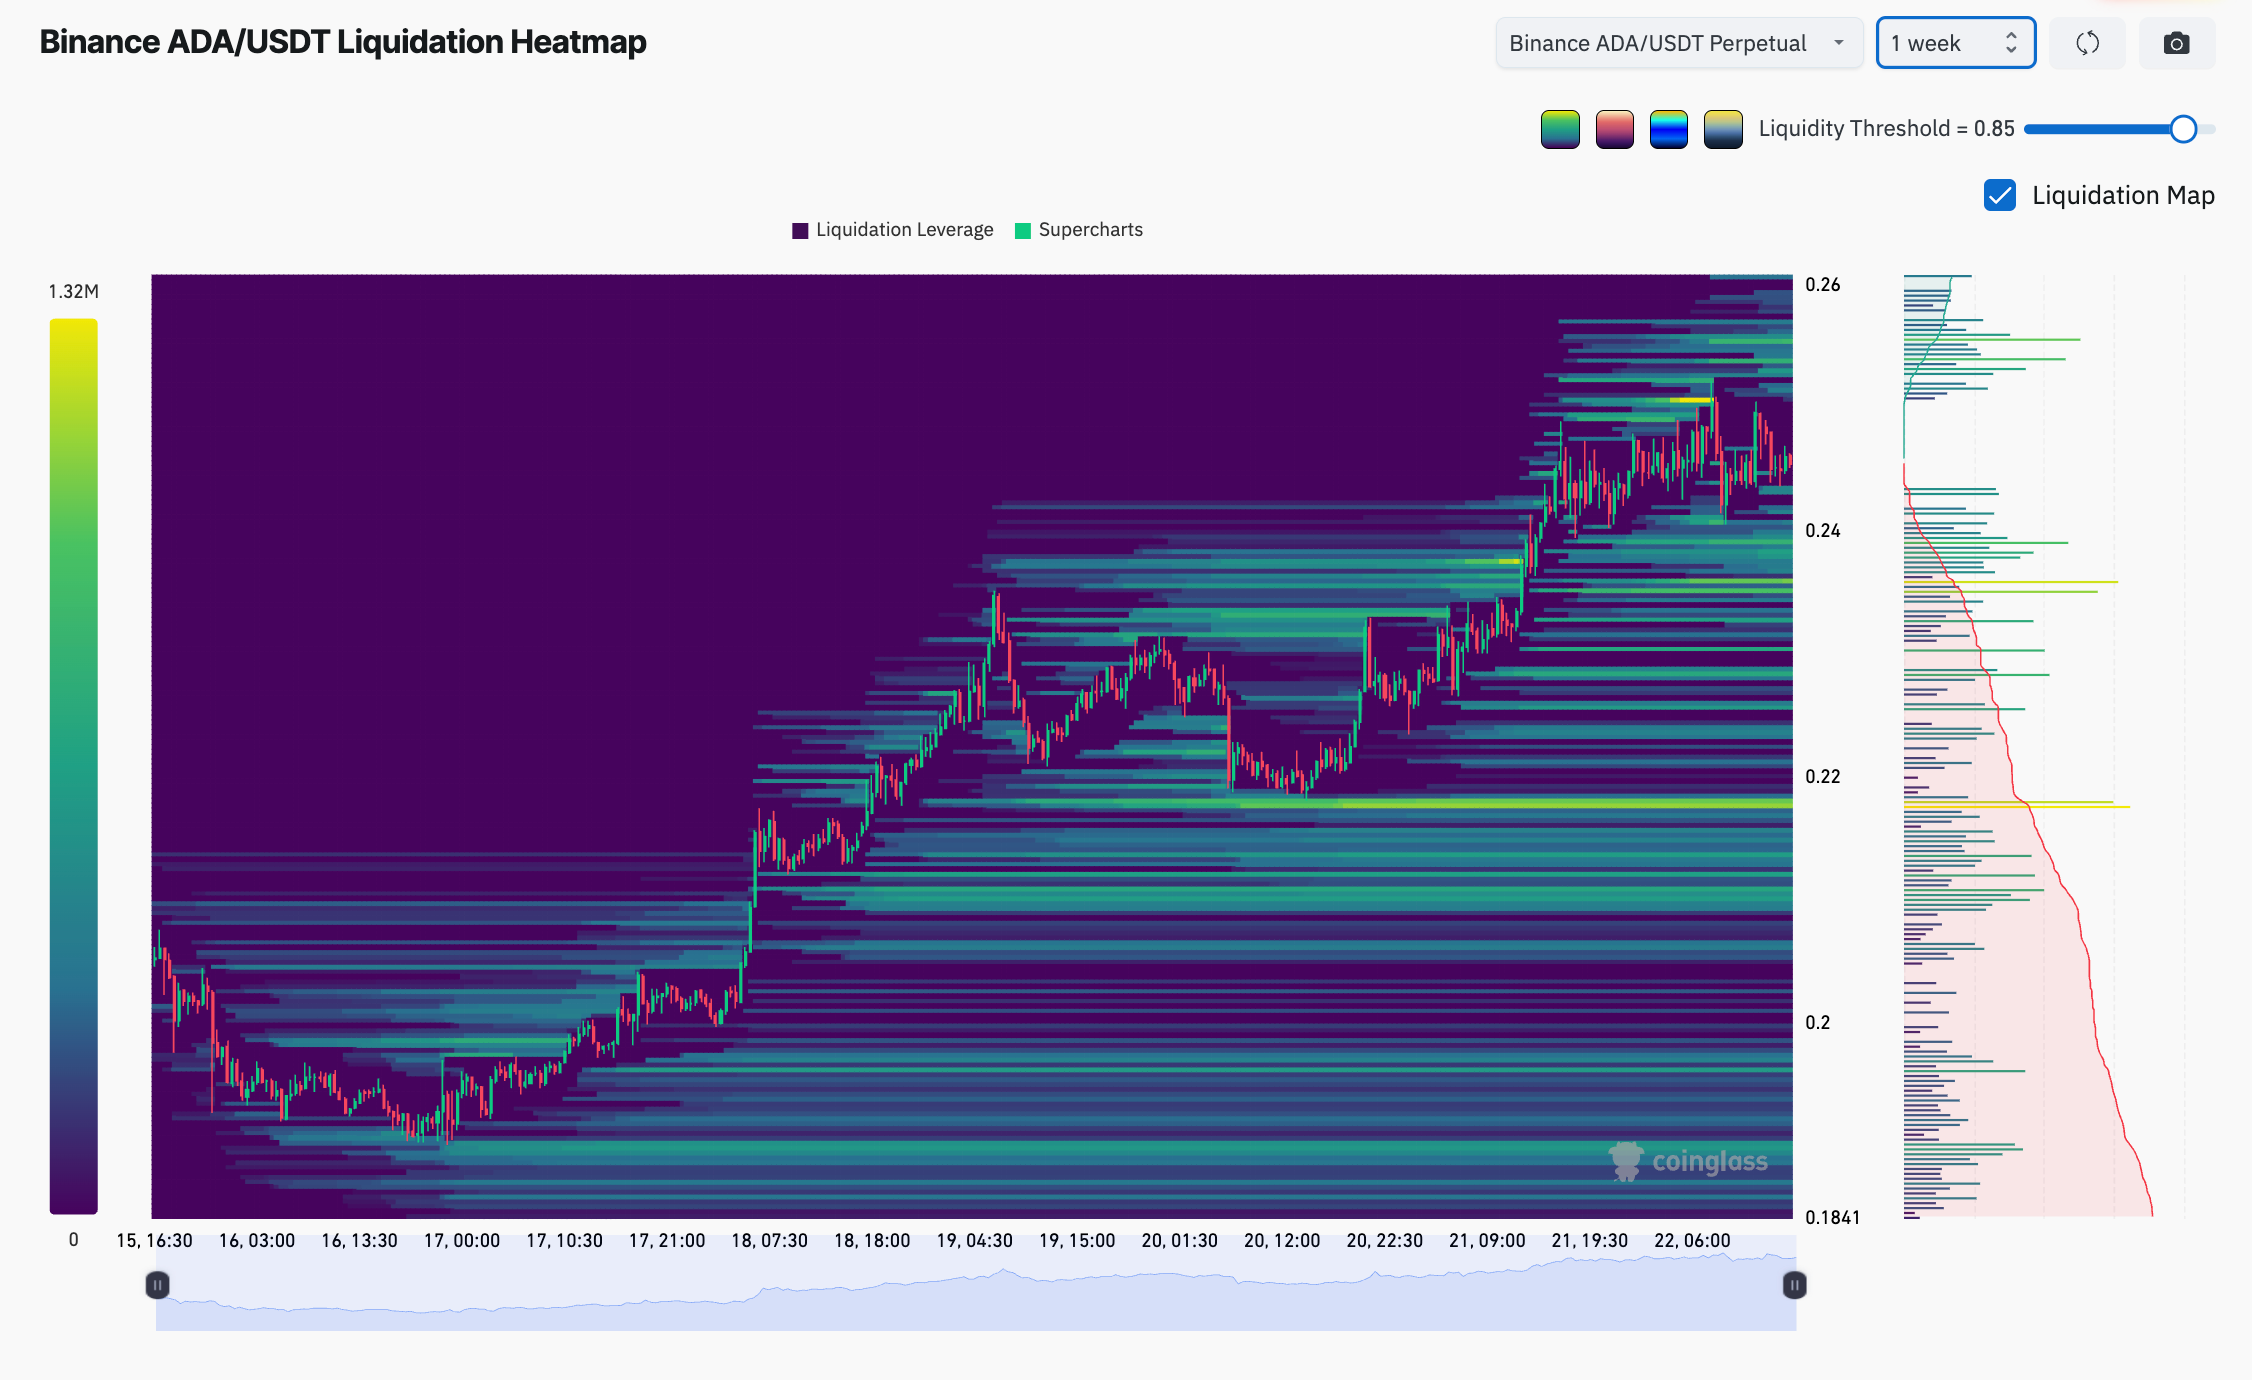Click the '22, 06:00' time axis label
Viewport: 2252px width, 1380px height.
click(x=1692, y=1241)
